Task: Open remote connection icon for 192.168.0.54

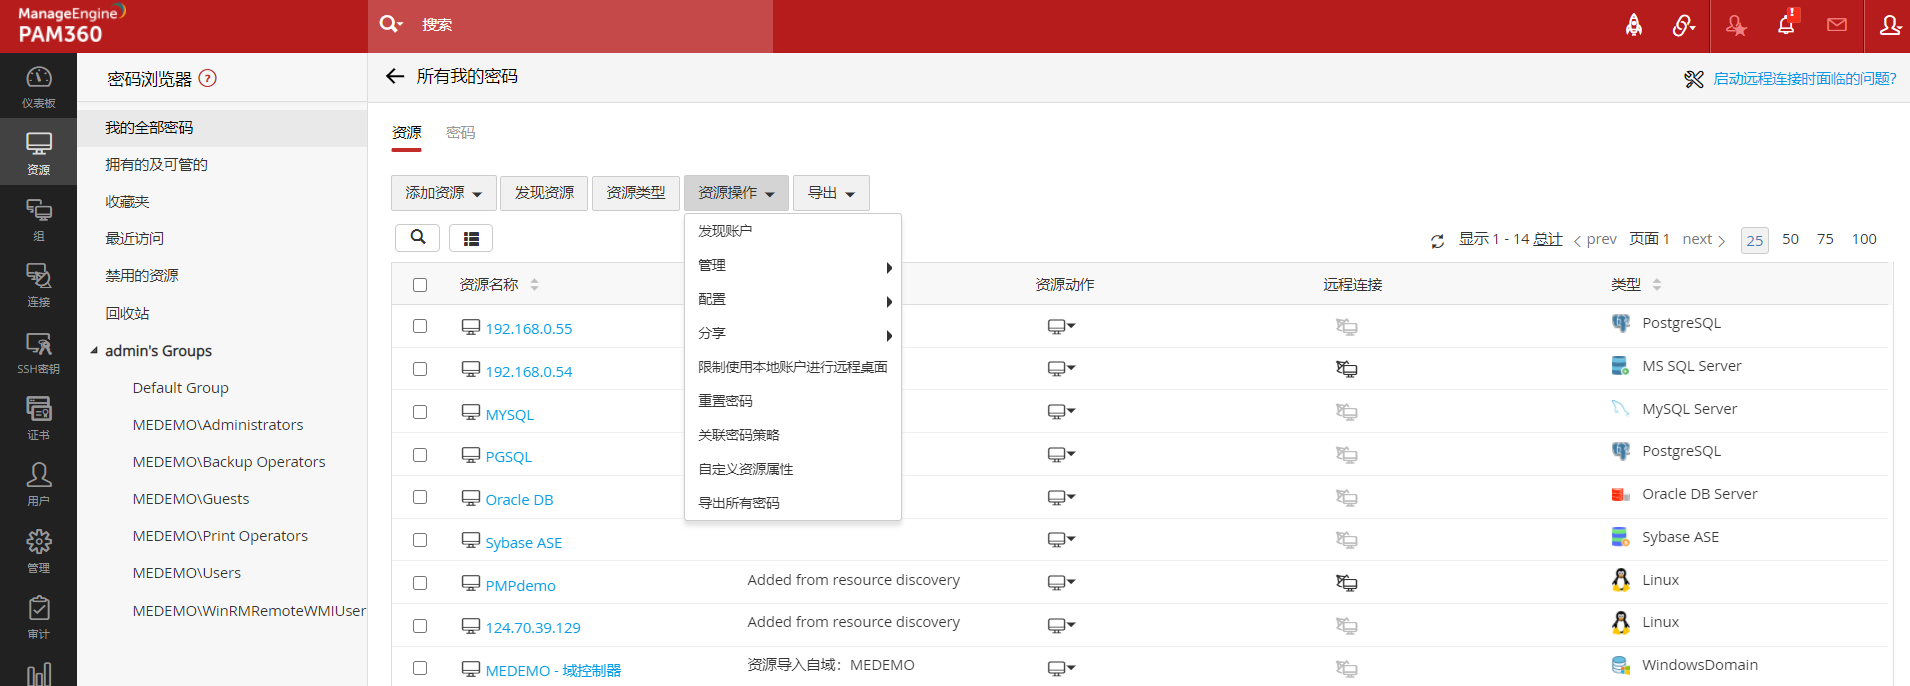Action: pyautogui.click(x=1347, y=369)
